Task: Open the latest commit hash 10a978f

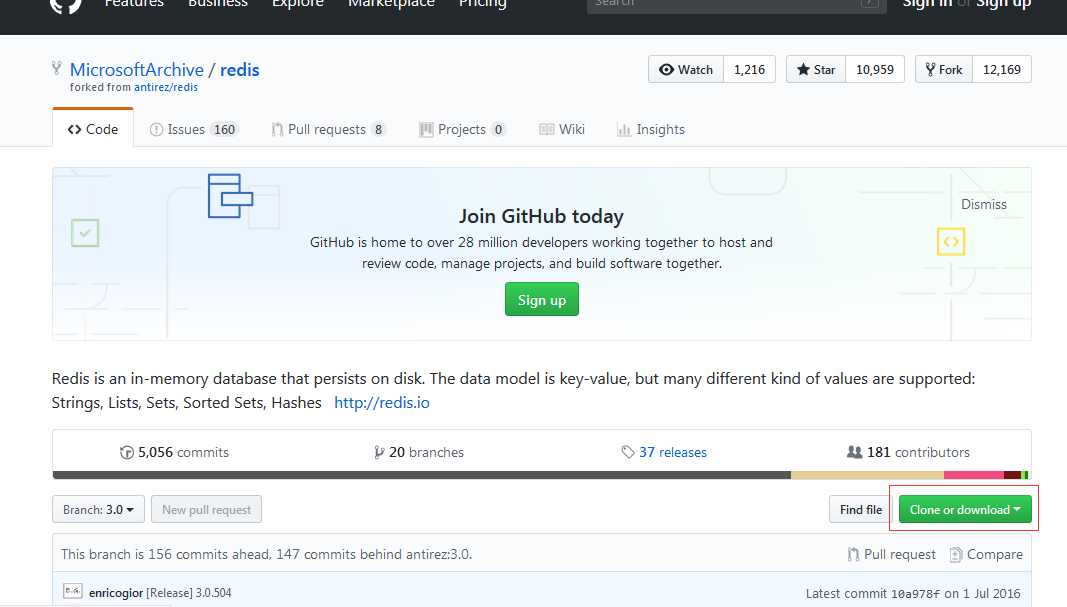Action: click(915, 593)
